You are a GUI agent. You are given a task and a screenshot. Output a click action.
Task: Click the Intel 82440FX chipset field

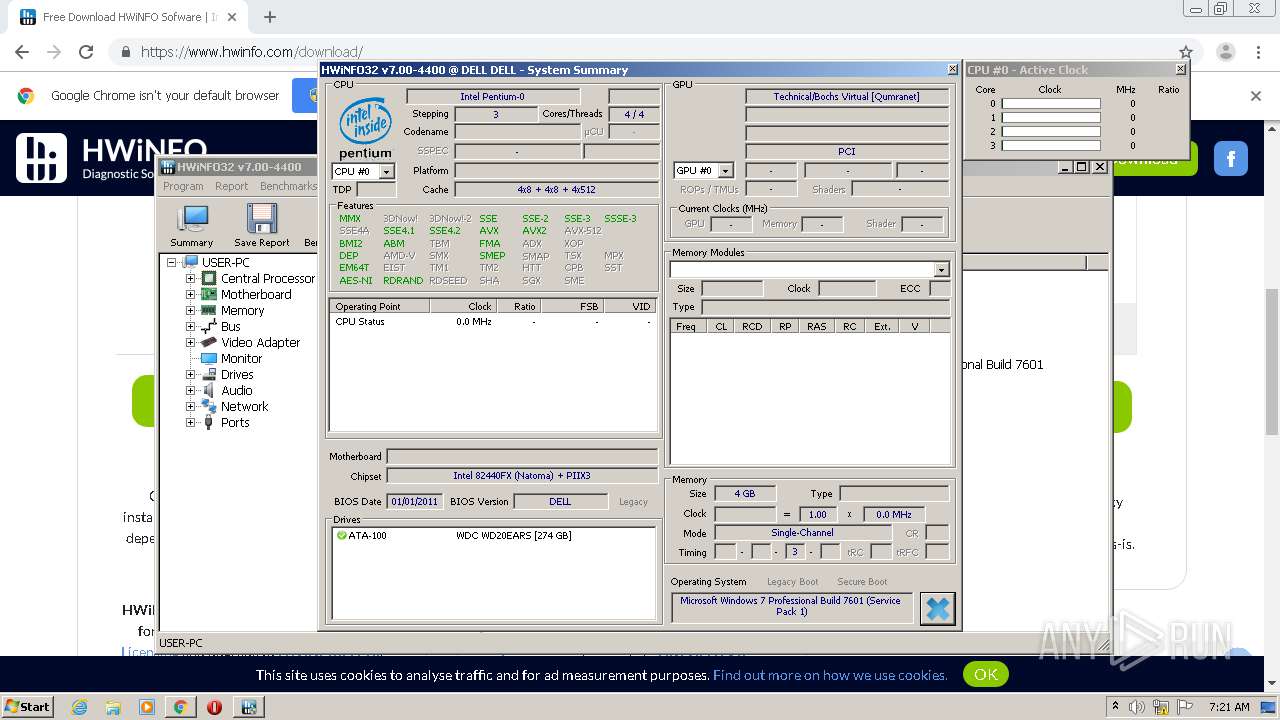point(521,476)
